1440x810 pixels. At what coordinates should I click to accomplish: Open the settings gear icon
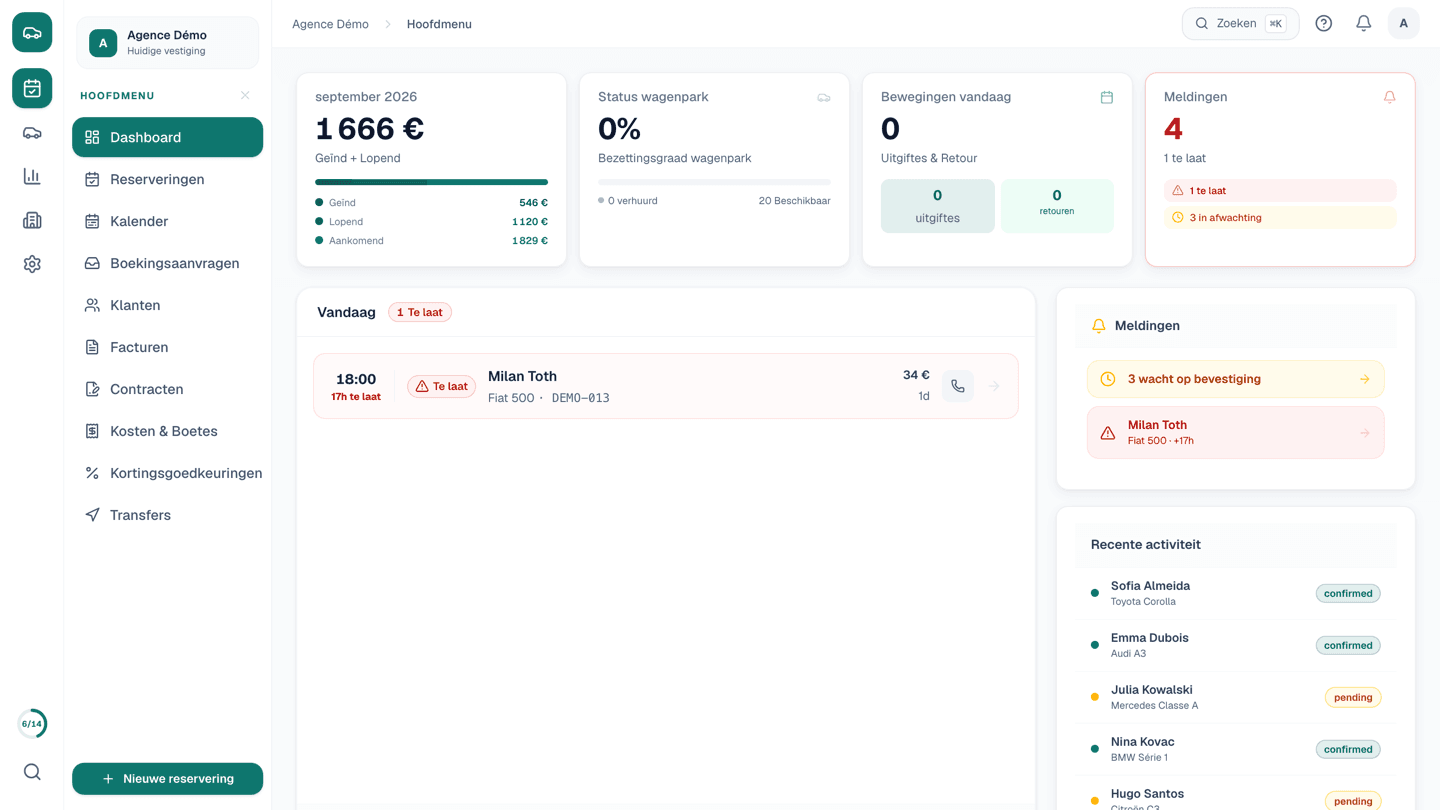click(x=32, y=264)
